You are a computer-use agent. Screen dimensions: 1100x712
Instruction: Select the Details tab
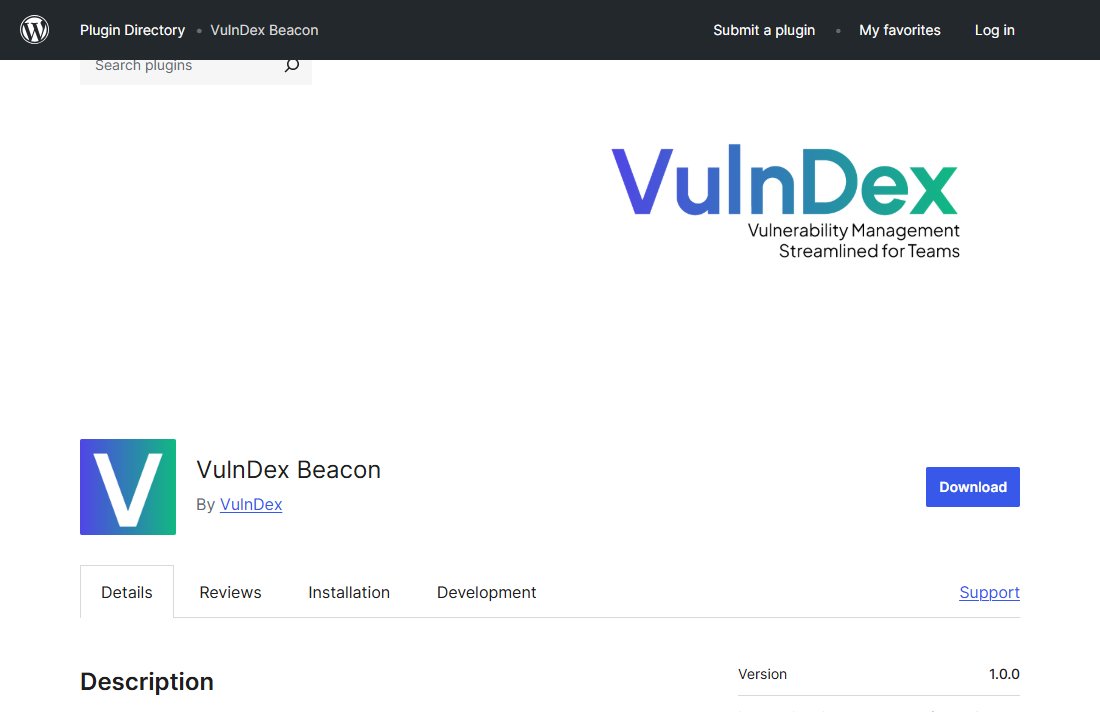(126, 592)
